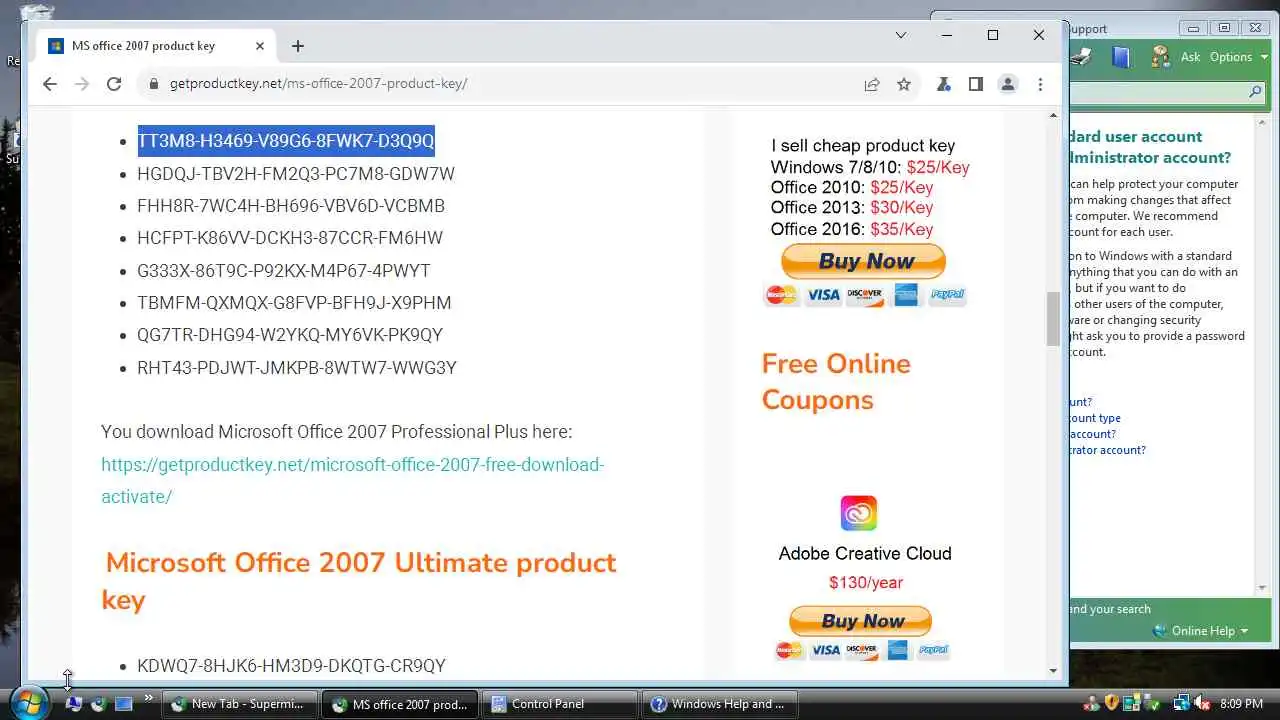Click the Windows 7/8/10 $25/Key text
Viewport: 1280px width, 720px height.
(869, 167)
